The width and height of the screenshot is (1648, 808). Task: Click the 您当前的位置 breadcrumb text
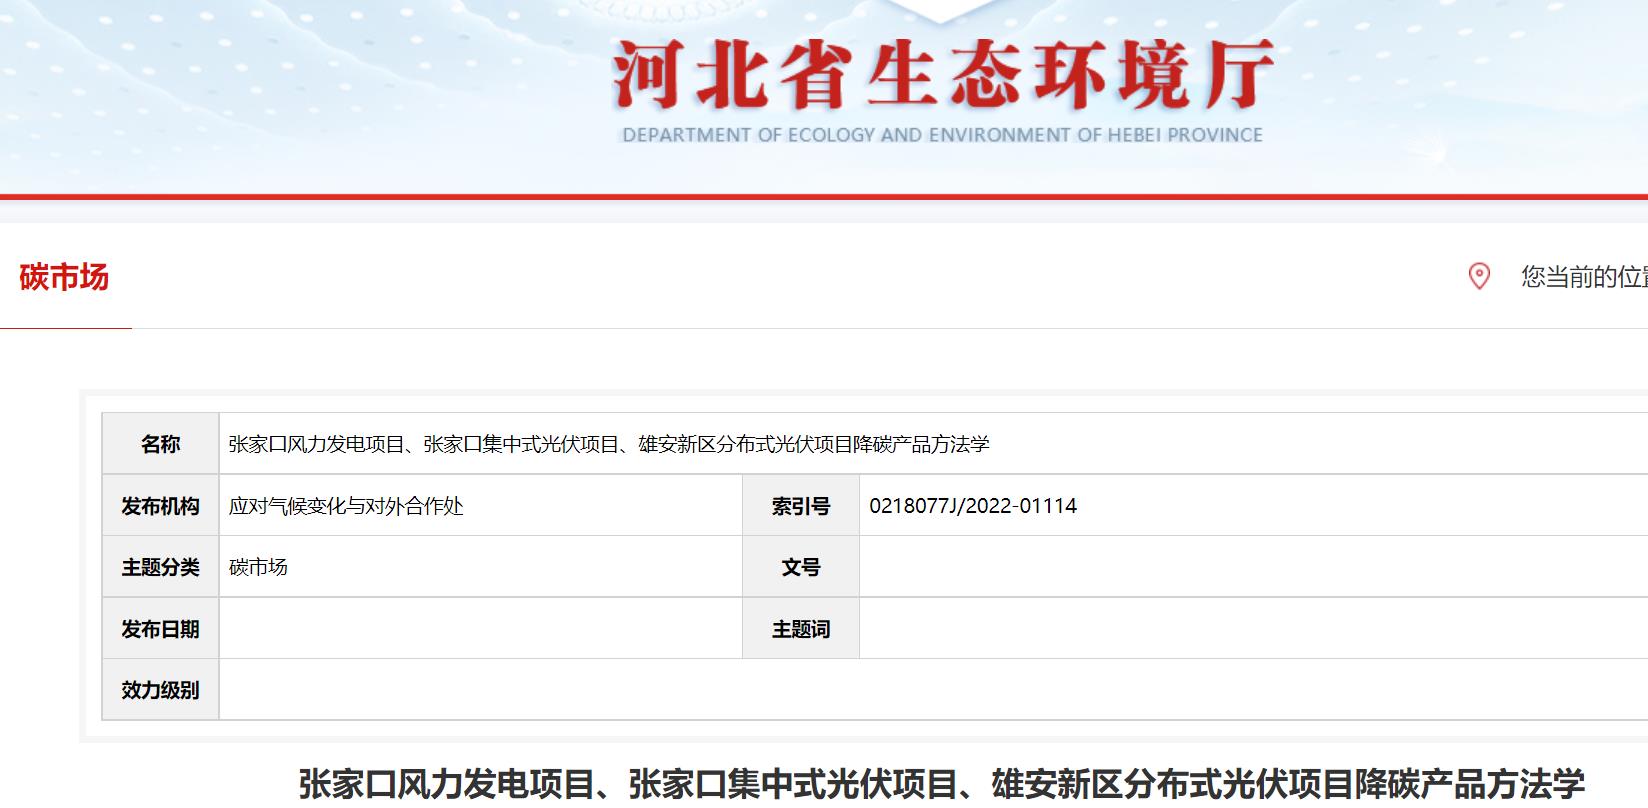pyautogui.click(x=1583, y=277)
